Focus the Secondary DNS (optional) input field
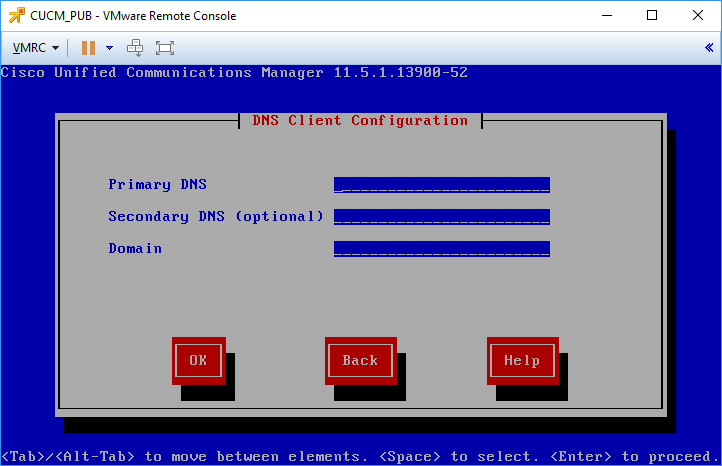This screenshot has width=722, height=466. click(442, 216)
